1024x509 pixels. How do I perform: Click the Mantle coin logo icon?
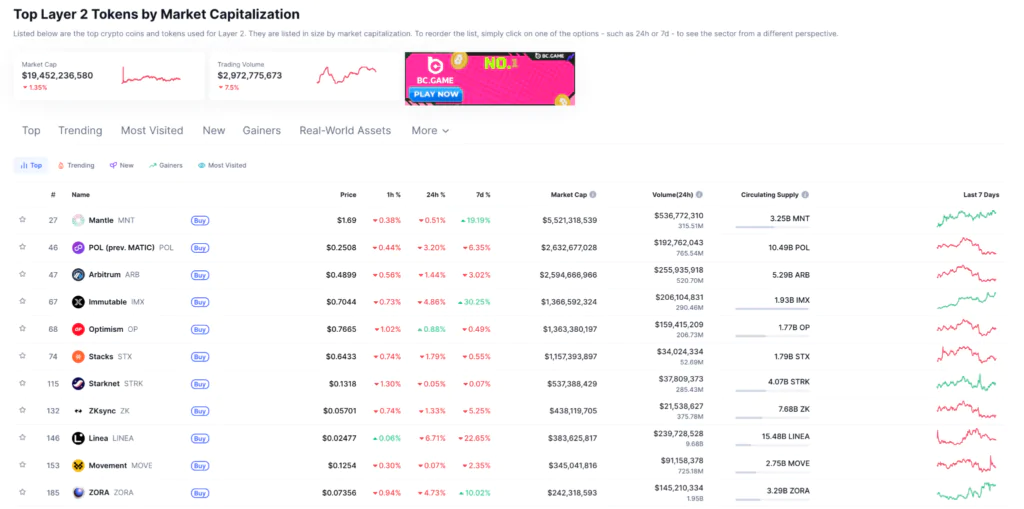78,220
